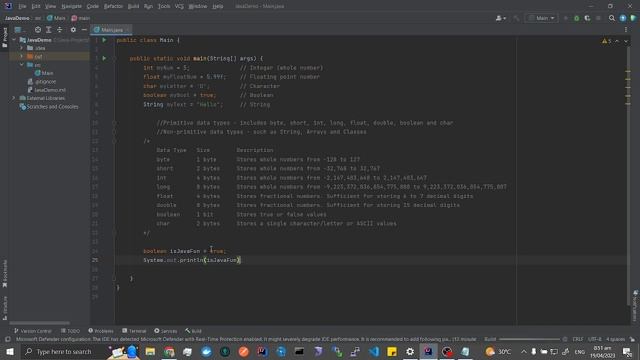The height and width of the screenshot is (360, 640).
Task: Click in the Windows search box
Action: (64, 351)
